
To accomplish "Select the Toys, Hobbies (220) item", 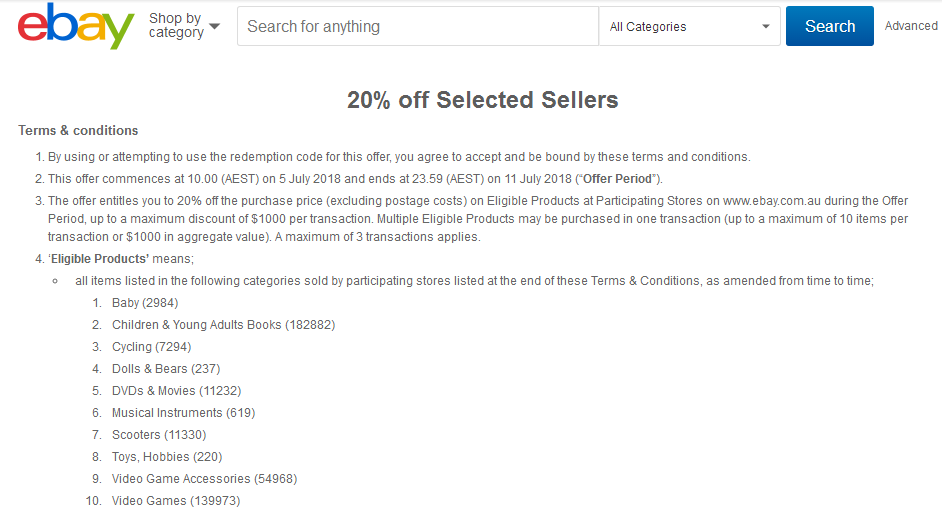I will click(x=167, y=457).
